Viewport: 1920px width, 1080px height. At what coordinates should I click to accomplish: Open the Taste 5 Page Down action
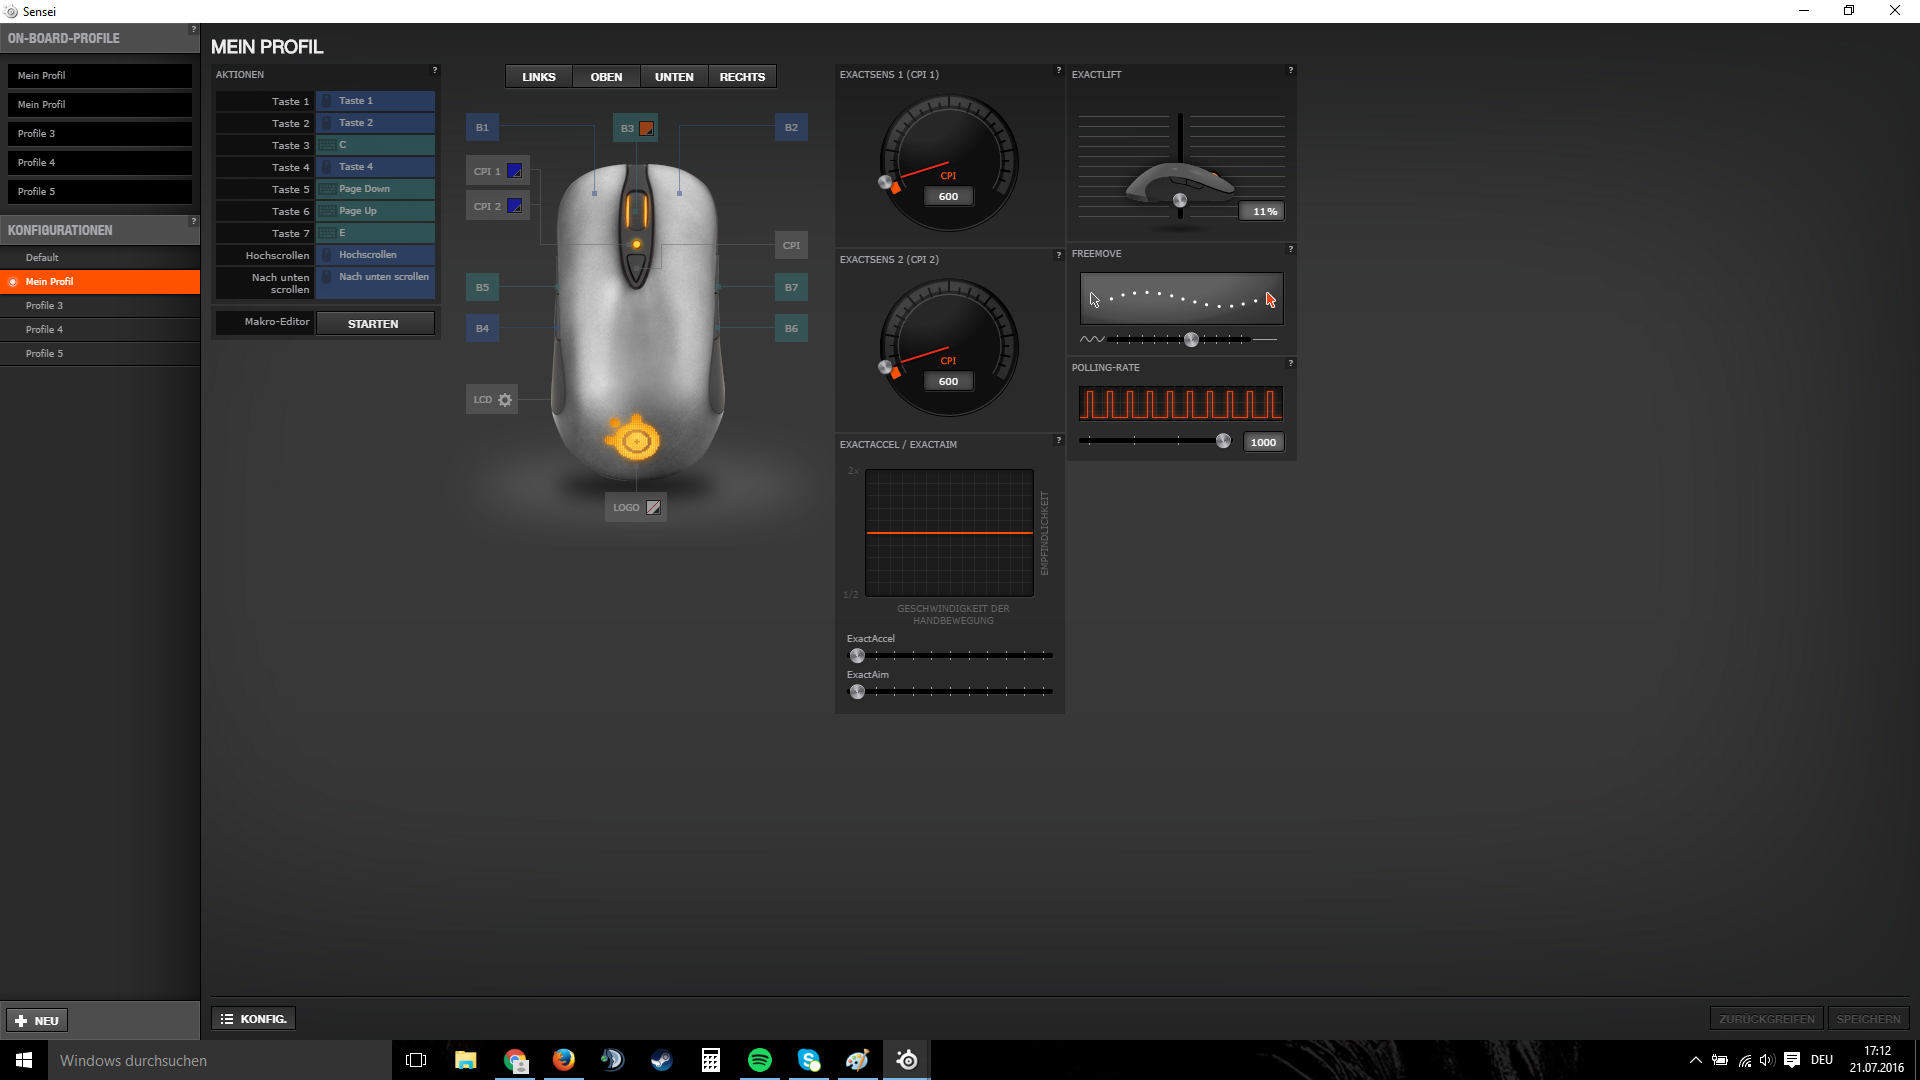376,189
